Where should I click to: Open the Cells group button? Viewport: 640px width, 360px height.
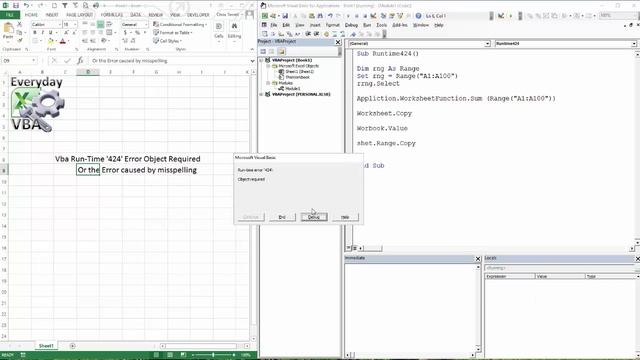coord(219,31)
